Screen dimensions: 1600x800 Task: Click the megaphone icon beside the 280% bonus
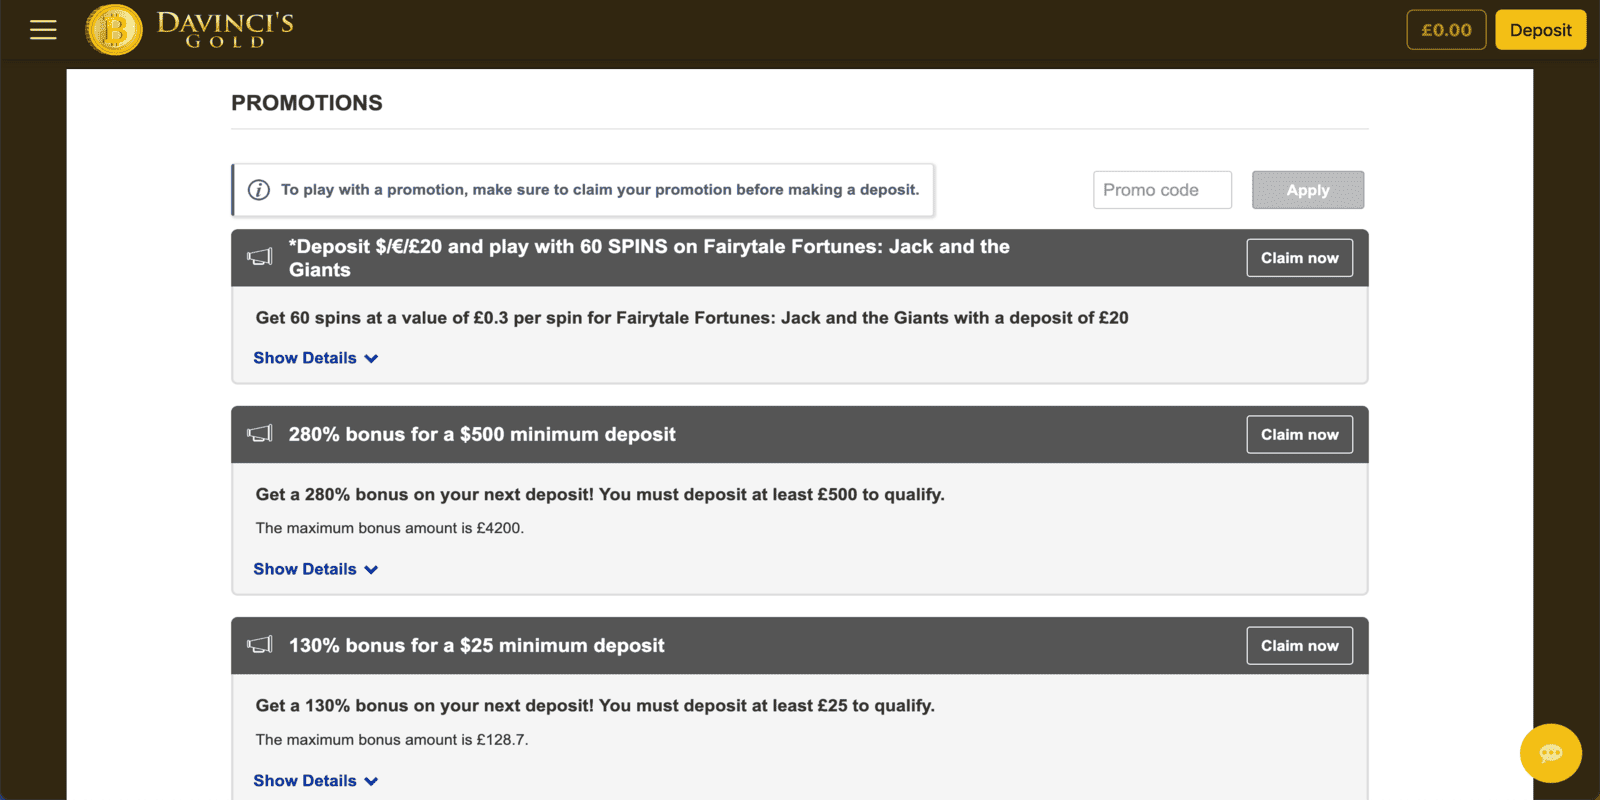point(260,434)
